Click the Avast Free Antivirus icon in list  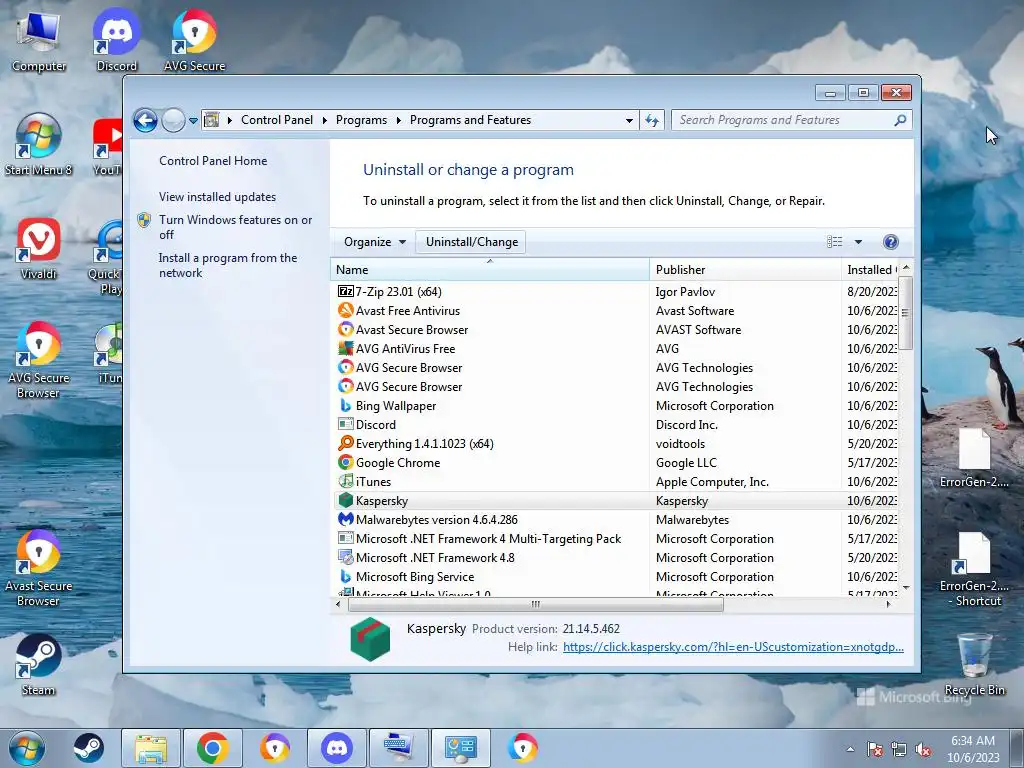click(x=345, y=311)
